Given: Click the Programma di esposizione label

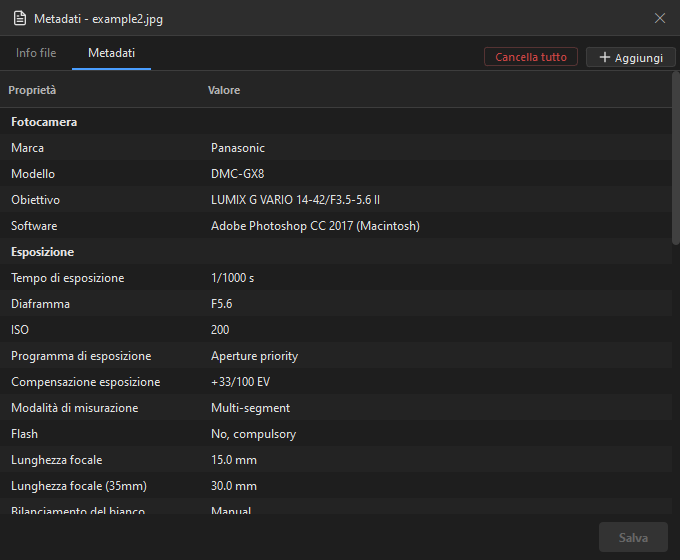Looking at the screenshot, I should tap(81, 356).
